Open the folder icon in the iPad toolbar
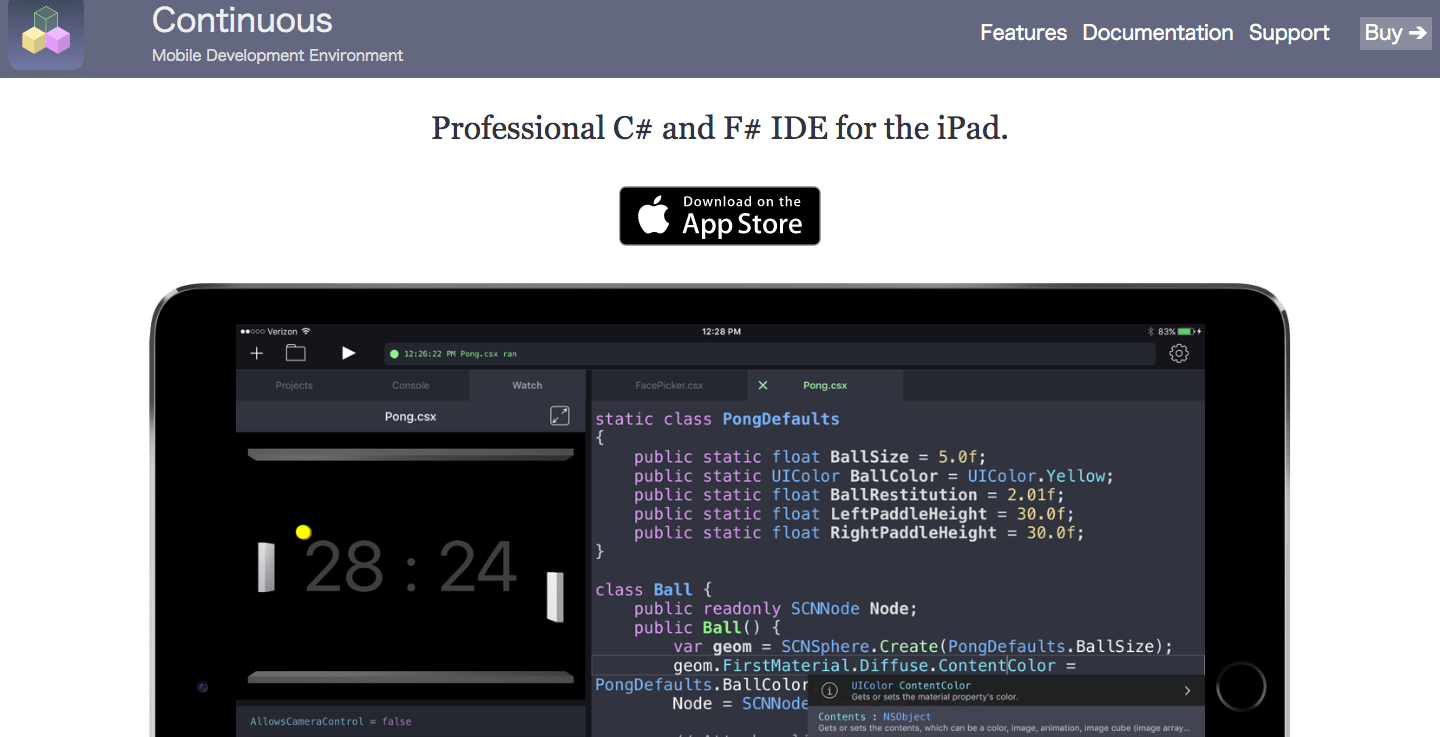The width and height of the screenshot is (1440, 737). click(x=295, y=353)
